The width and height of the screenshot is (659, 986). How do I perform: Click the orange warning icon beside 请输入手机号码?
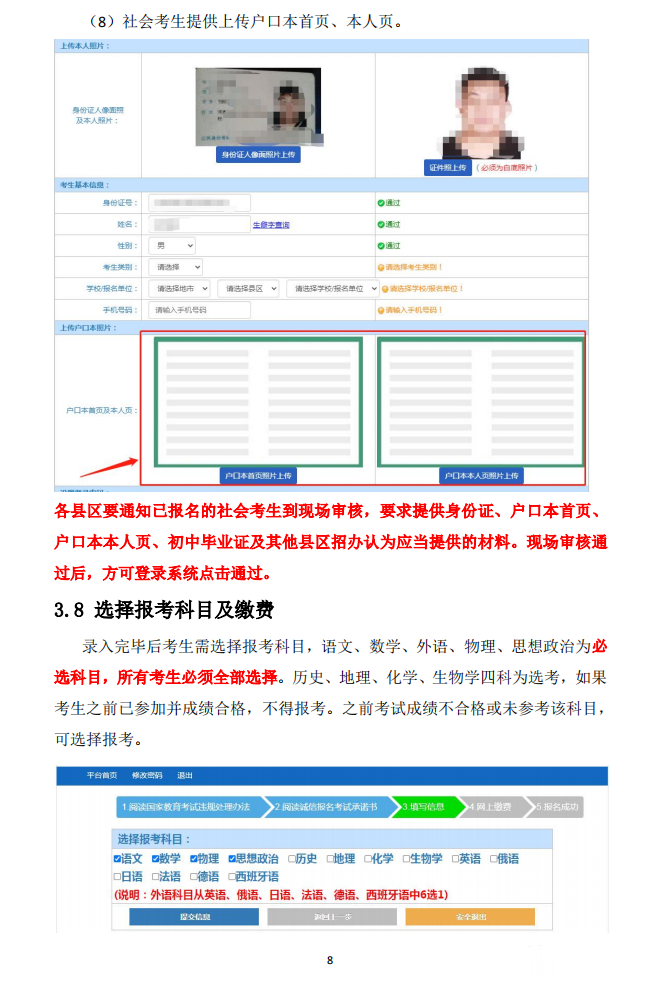(x=381, y=310)
